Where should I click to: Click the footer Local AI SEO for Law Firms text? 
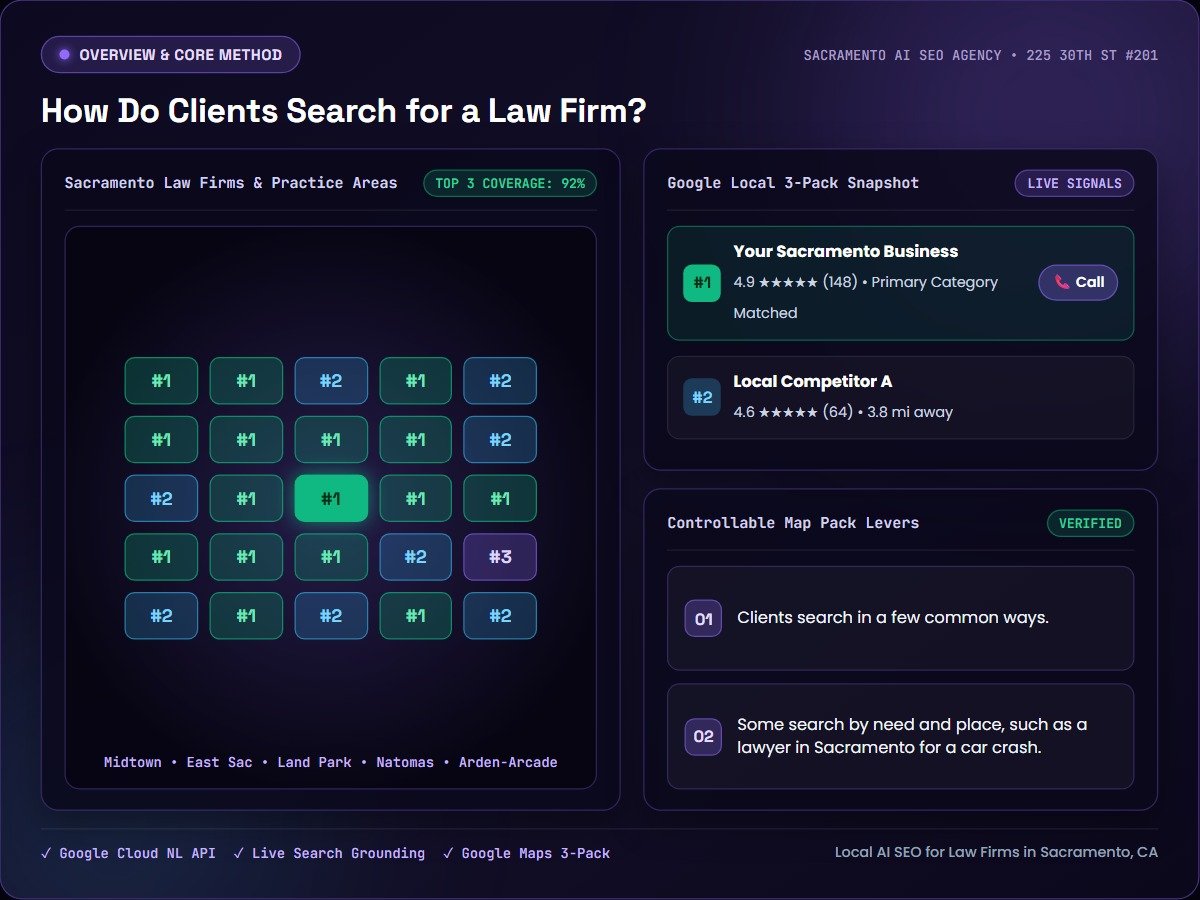pos(996,852)
